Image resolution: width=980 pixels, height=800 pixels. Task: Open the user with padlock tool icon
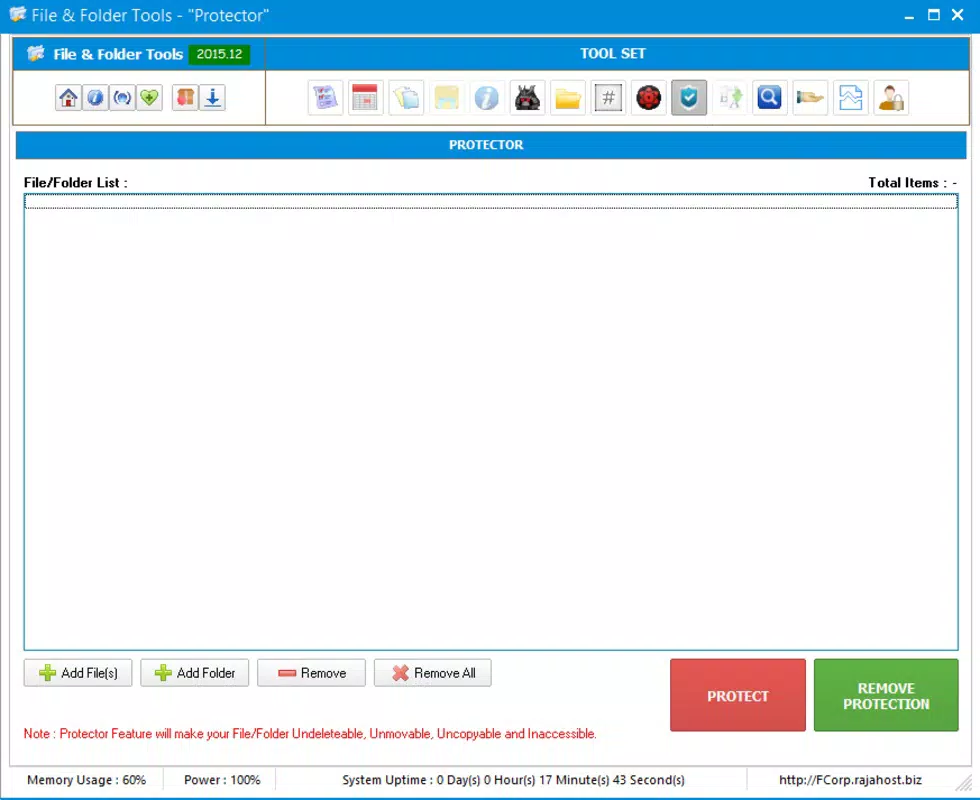coord(891,98)
